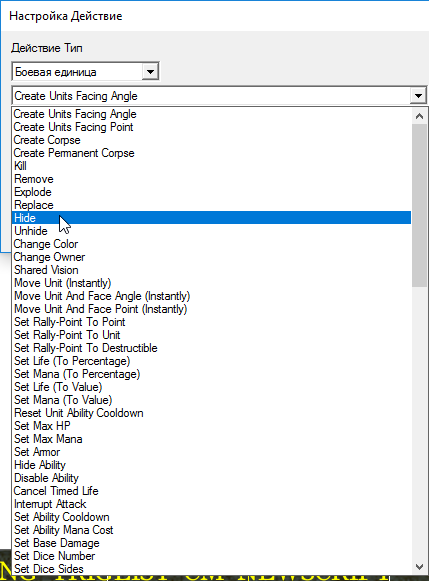
Task: Click the dropdown list scrollbar thumb
Action: pos(419,205)
